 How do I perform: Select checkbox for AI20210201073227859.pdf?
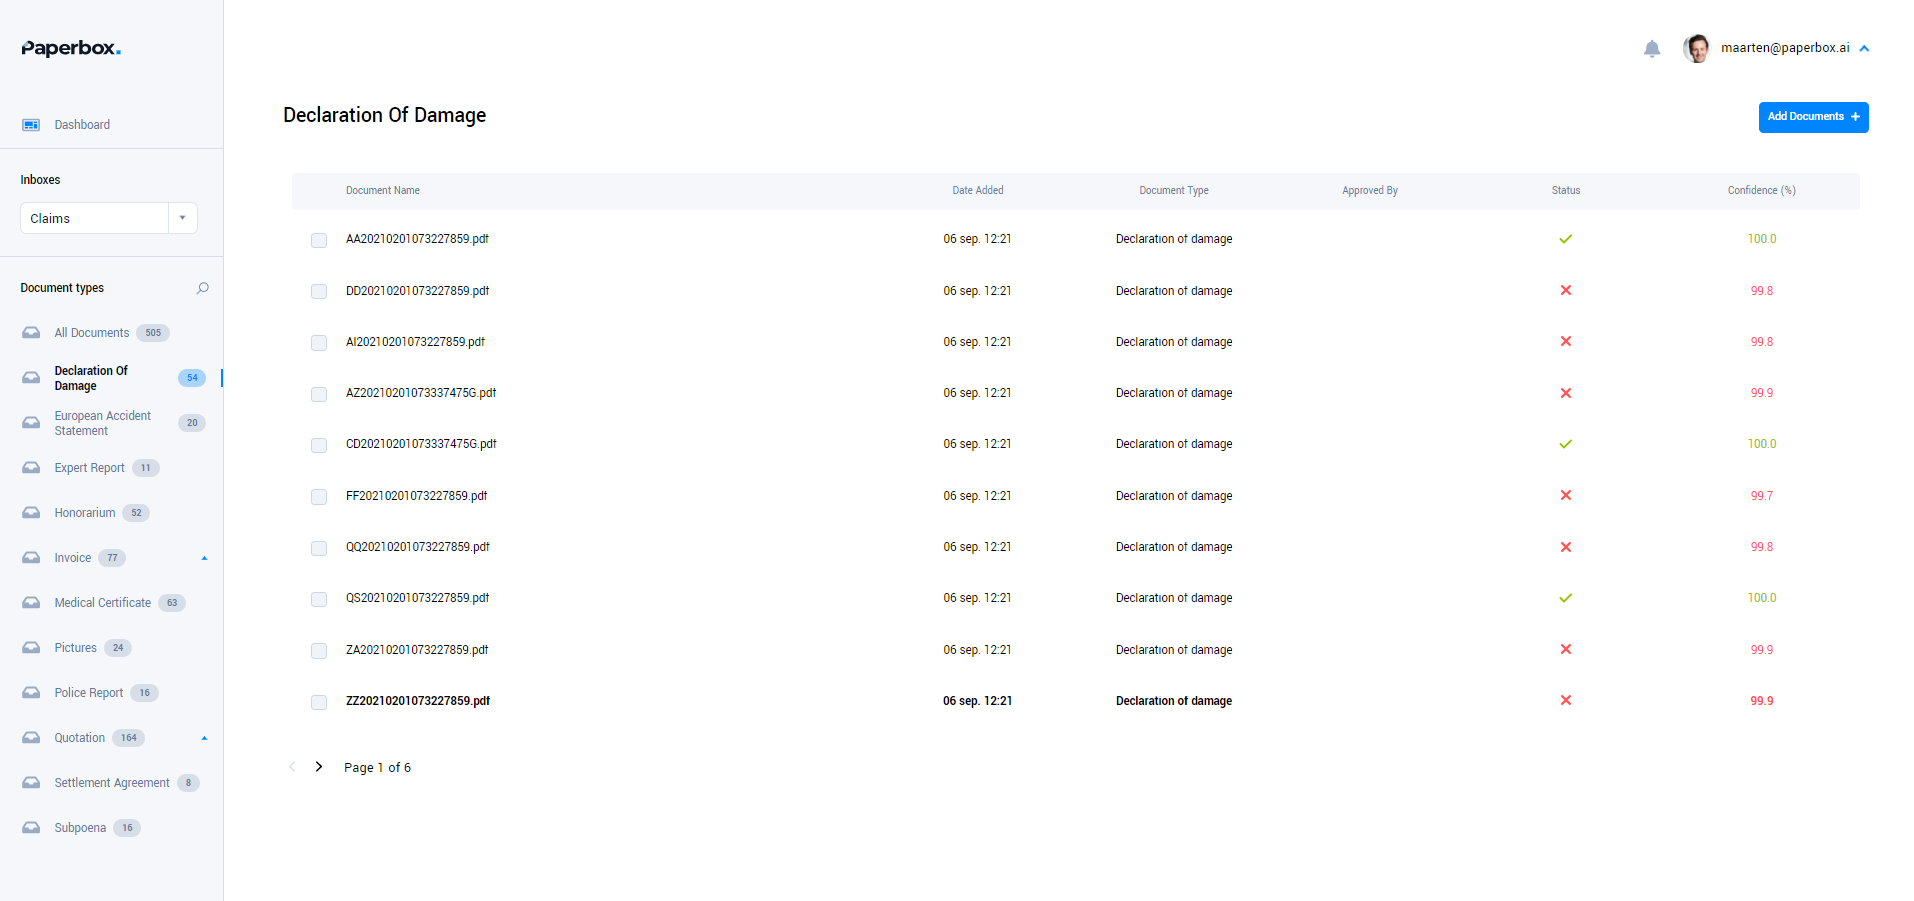pyautogui.click(x=319, y=343)
